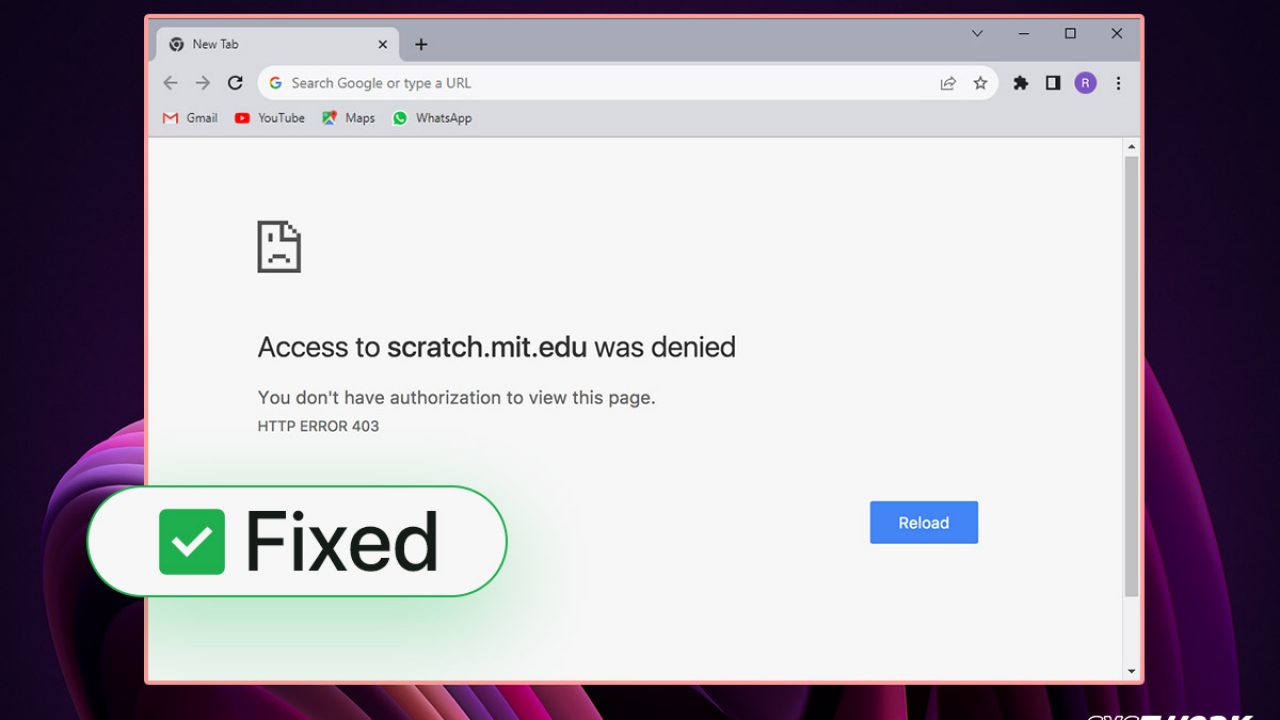Click the extensions puzzle piece icon
Image resolution: width=1280 pixels, height=720 pixels.
[x=1020, y=83]
